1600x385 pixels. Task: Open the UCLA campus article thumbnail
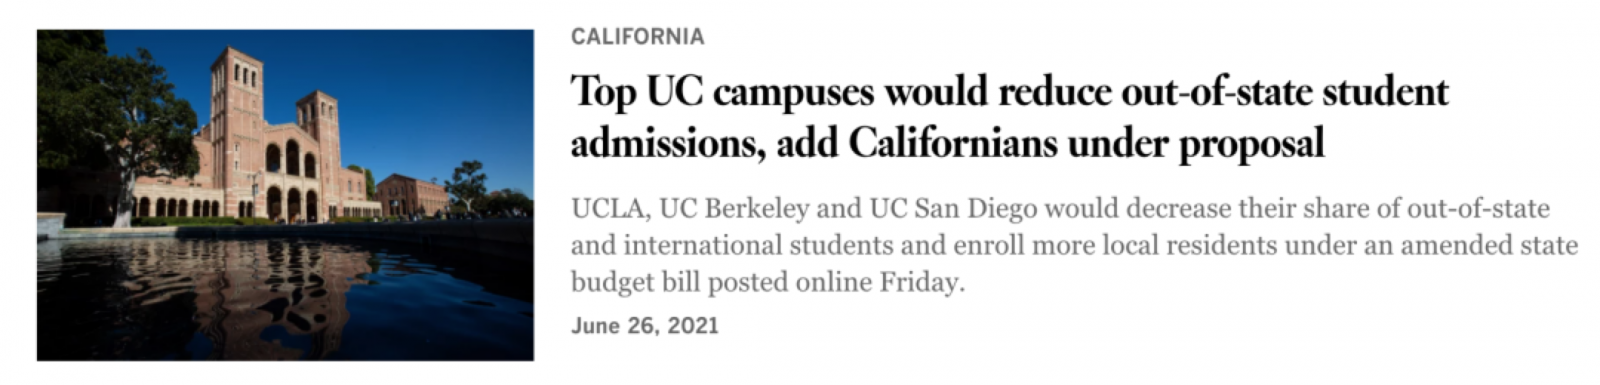285,195
